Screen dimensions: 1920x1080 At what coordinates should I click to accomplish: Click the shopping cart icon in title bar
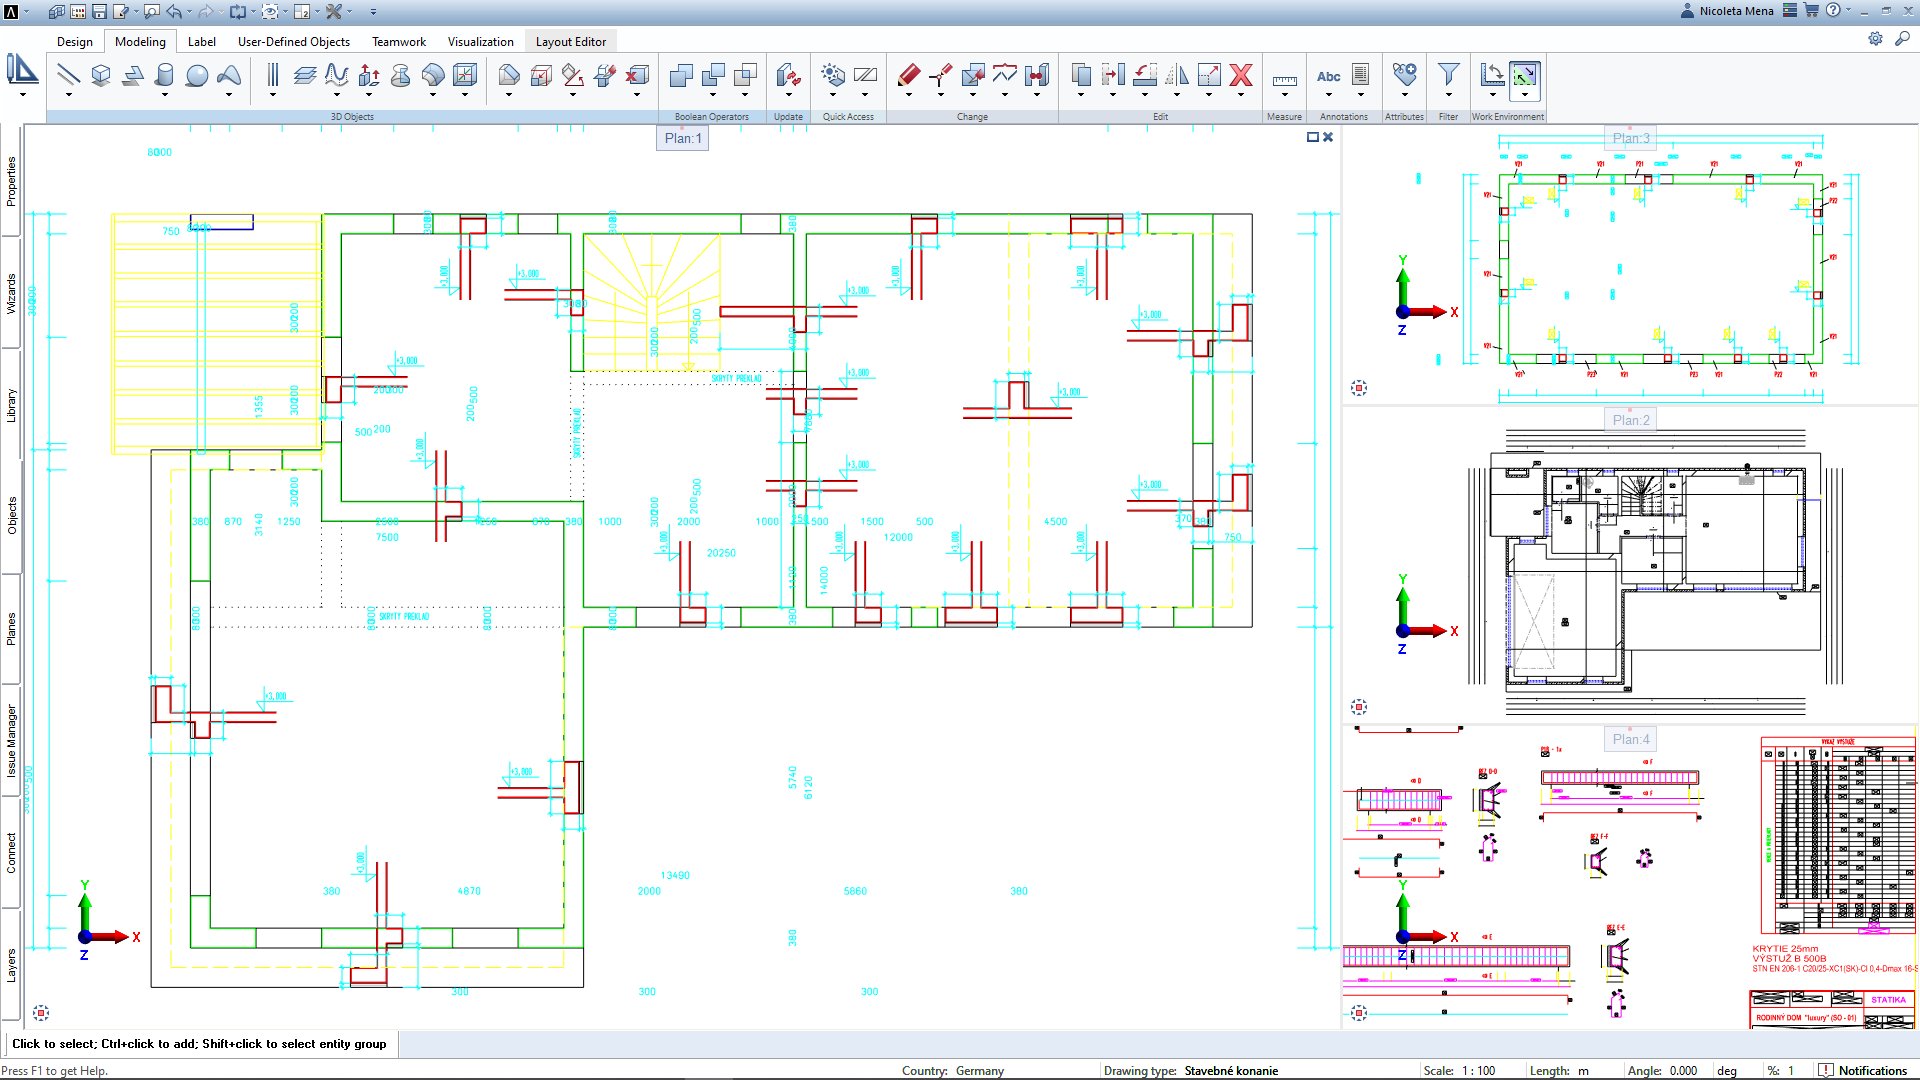pyautogui.click(x=1811, y=10)
